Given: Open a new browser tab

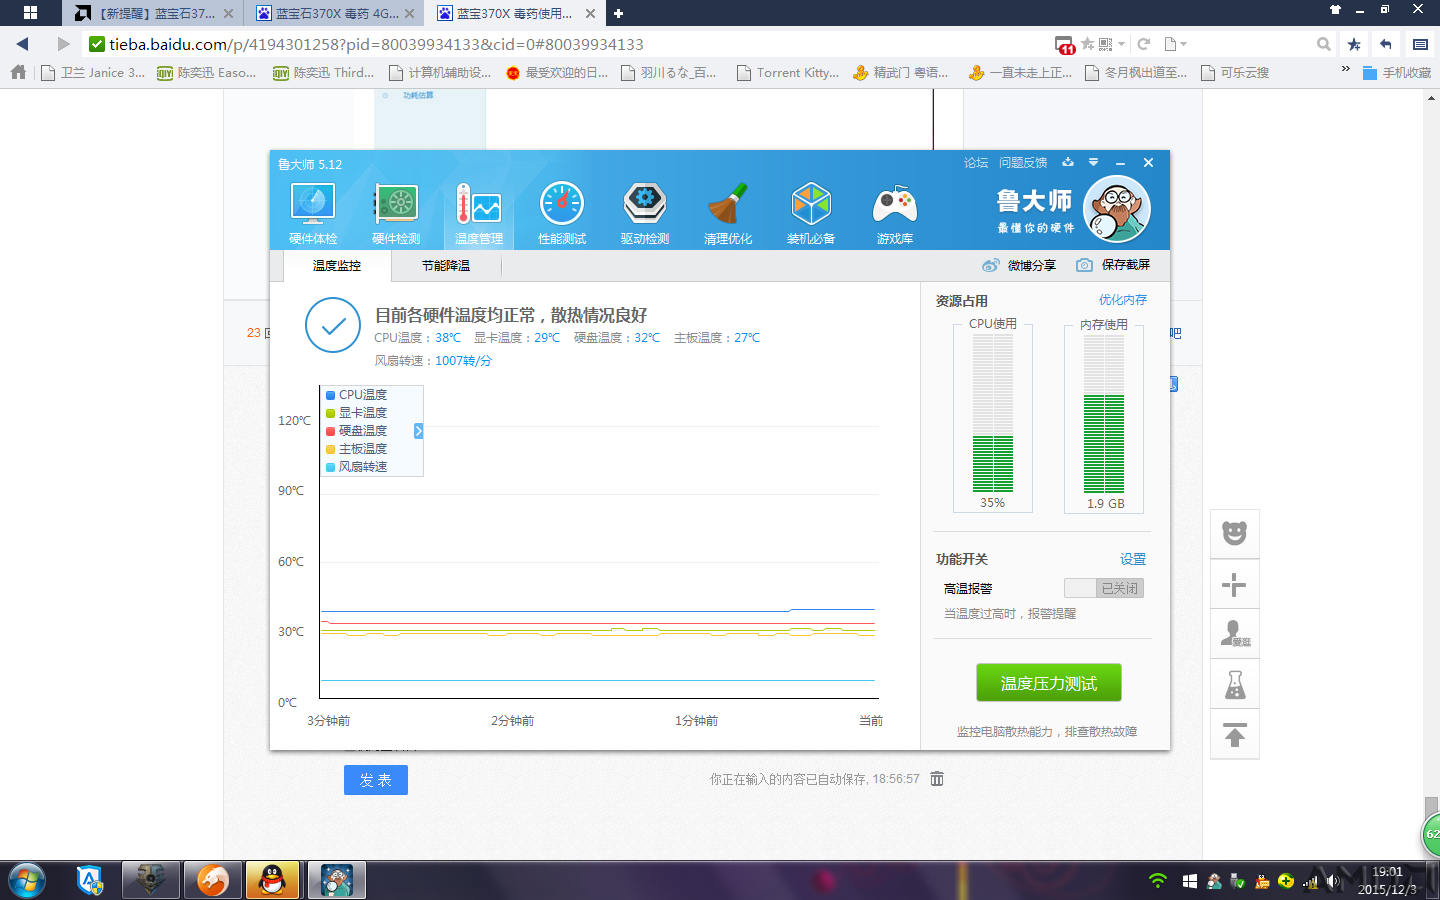Looking at the screenshot, I should (618, 13).
